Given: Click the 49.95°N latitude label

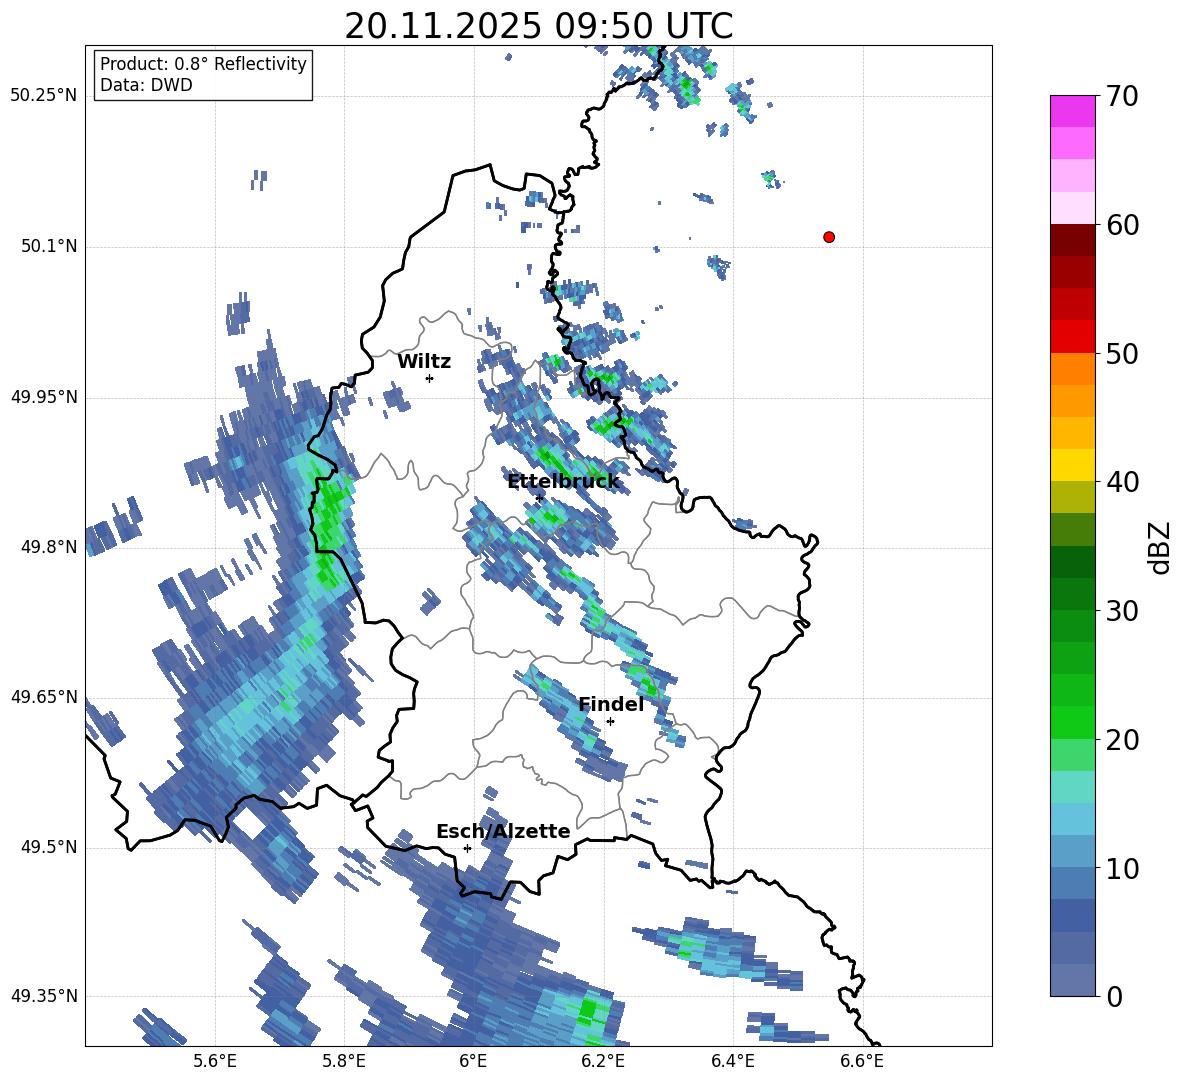Looking at the screenshot, I should click(43, 397).
